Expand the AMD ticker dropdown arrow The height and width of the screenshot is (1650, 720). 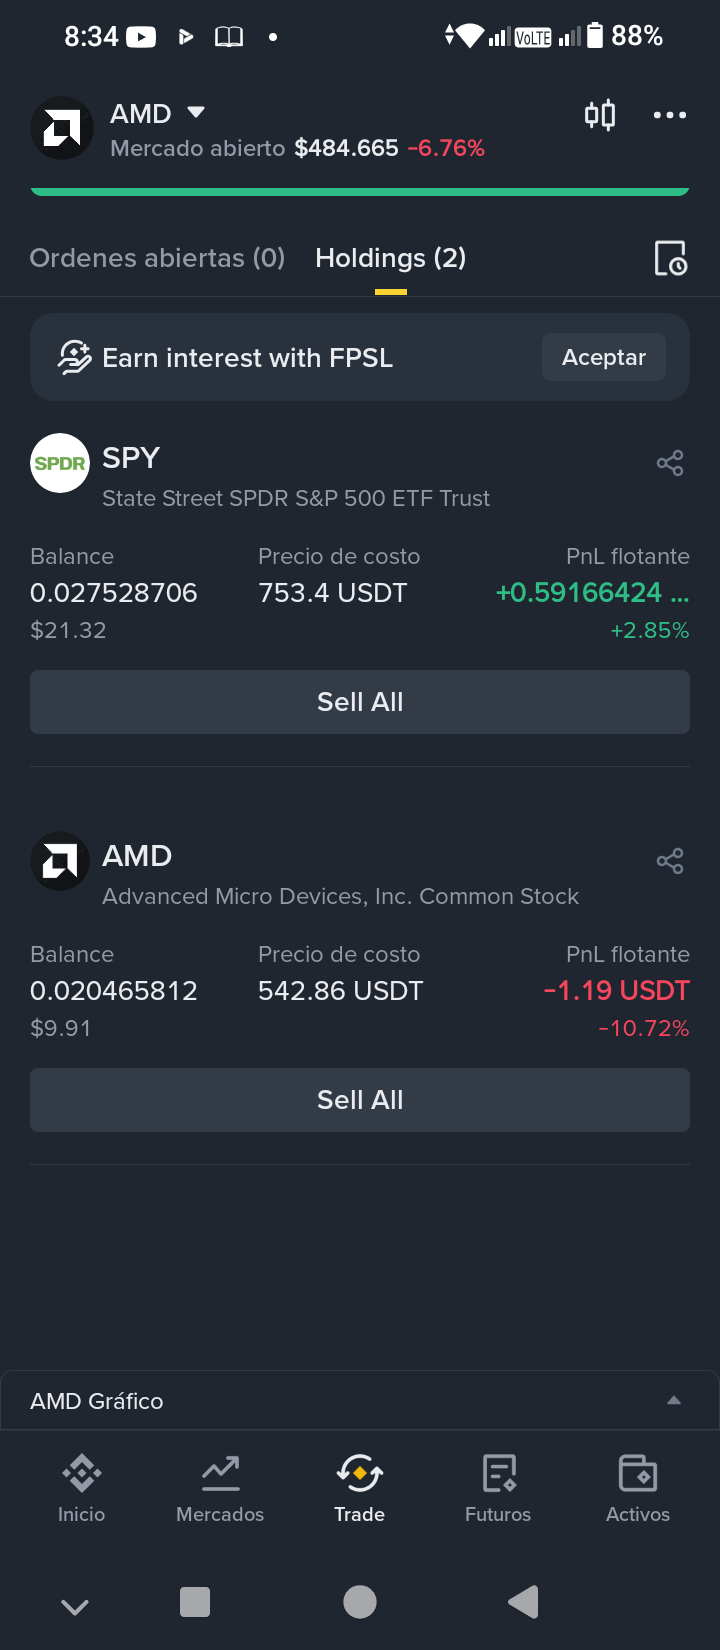click(196, 112)
